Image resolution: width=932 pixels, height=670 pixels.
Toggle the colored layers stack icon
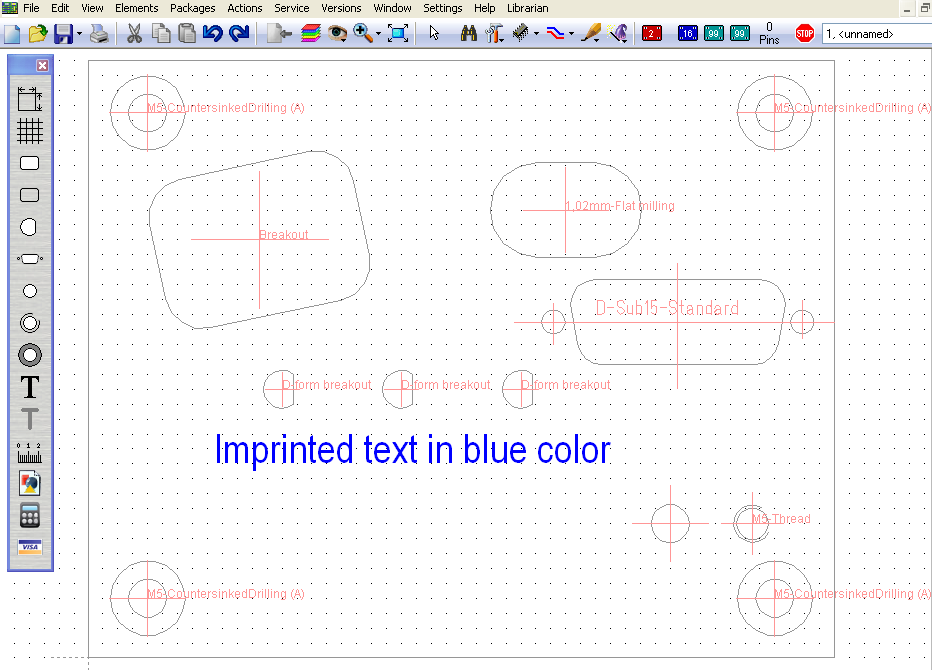click(x=310, y=33)
